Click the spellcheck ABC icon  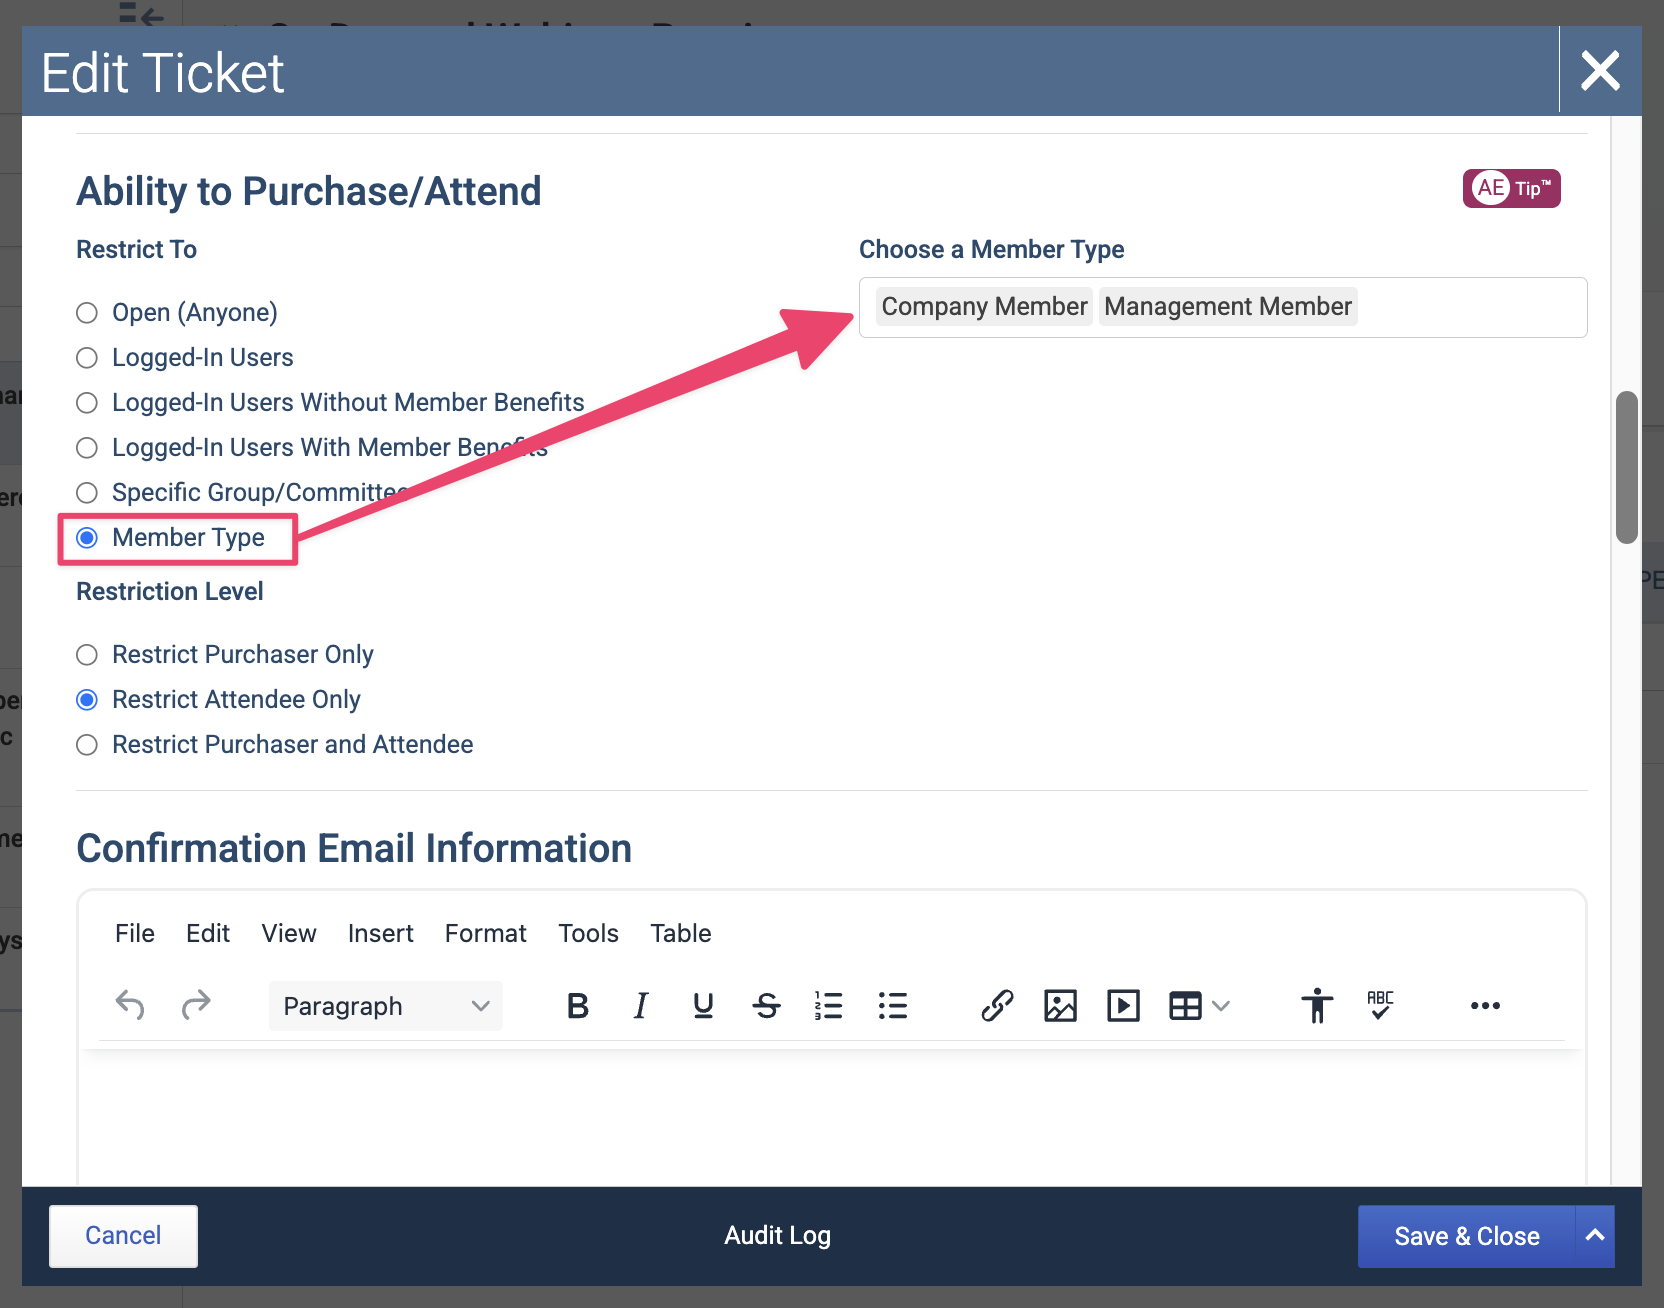coord(1380,1006)
